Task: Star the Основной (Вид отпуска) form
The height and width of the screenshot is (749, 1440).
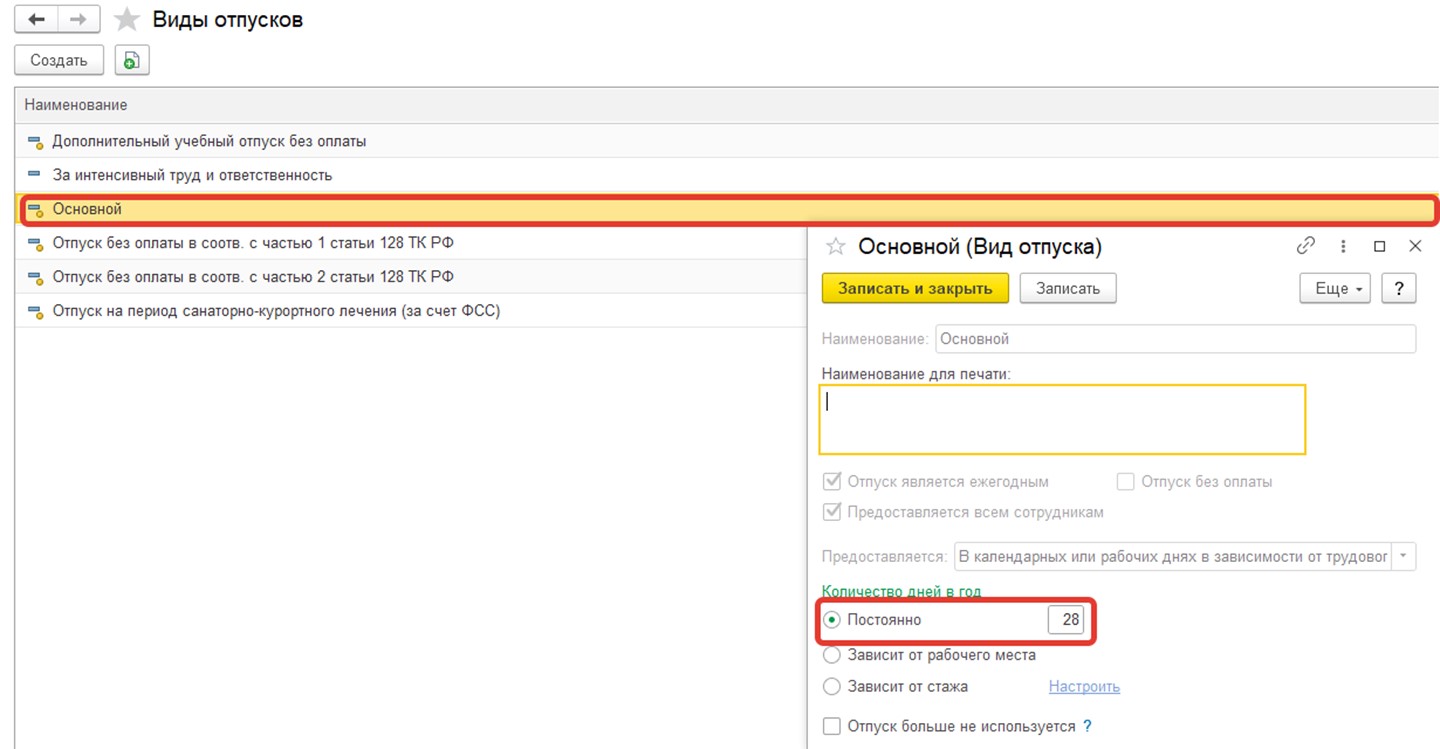Action: (x=836, y=247)
